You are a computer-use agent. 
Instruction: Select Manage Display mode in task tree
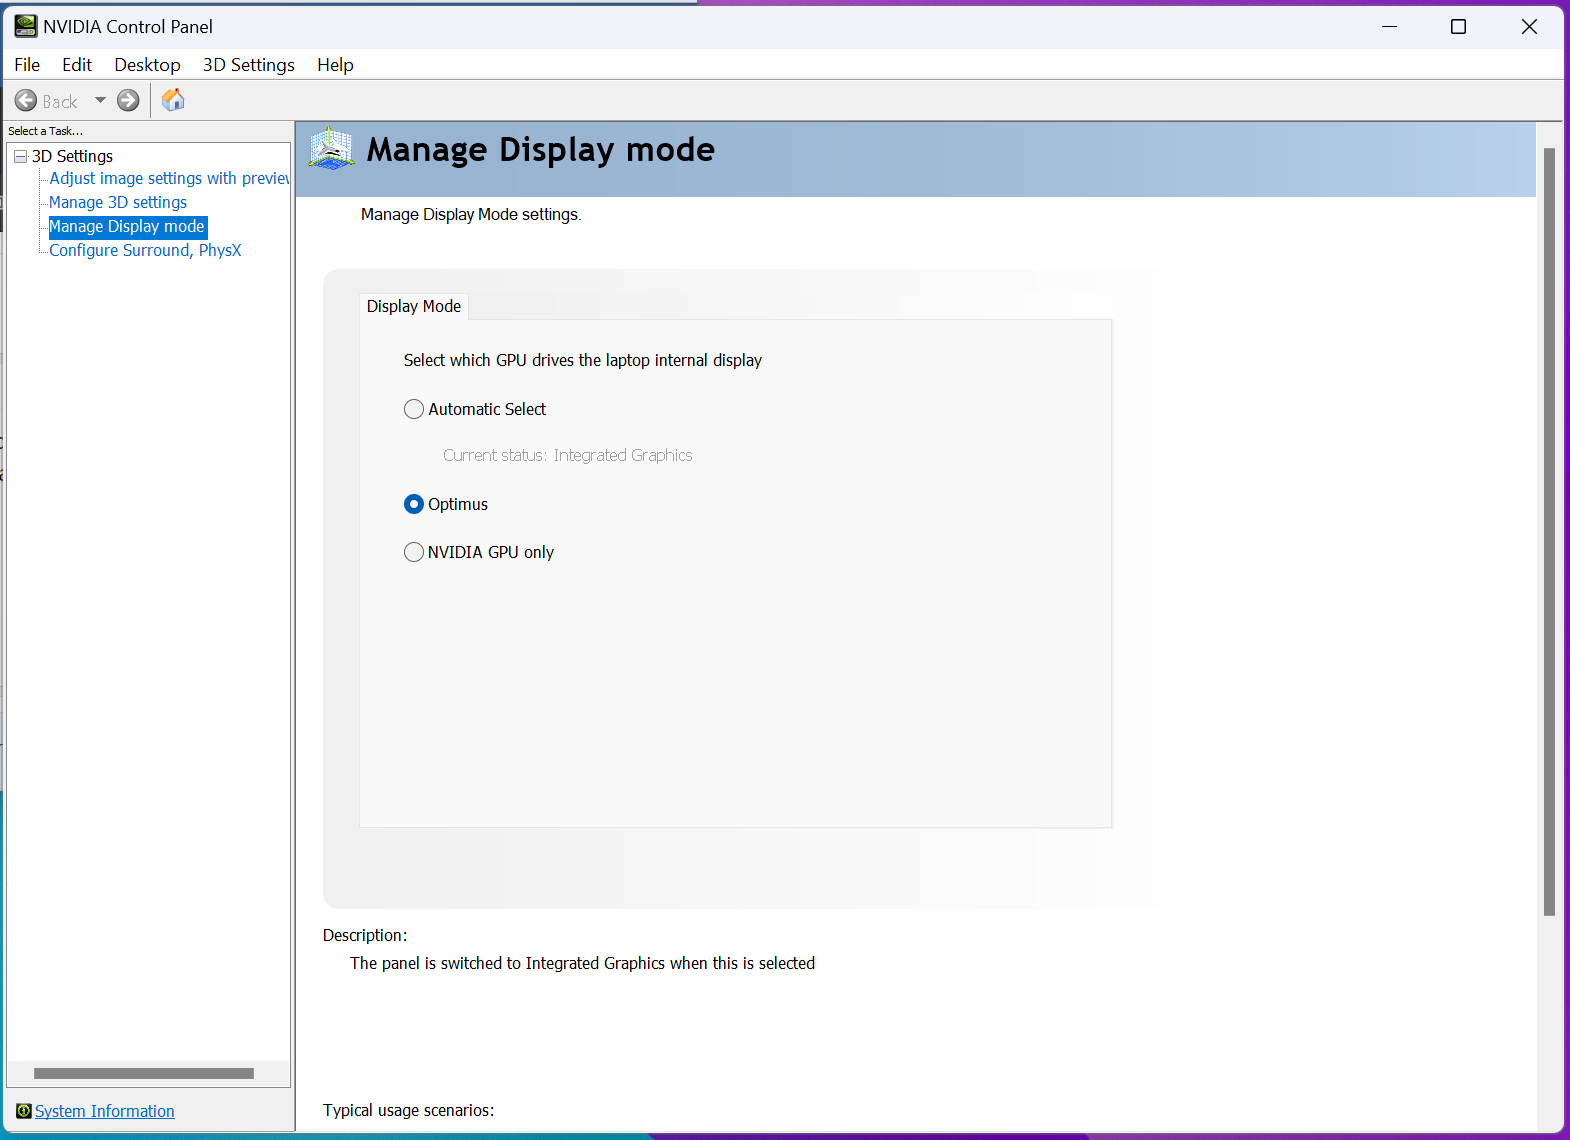(x=127, y=226)
